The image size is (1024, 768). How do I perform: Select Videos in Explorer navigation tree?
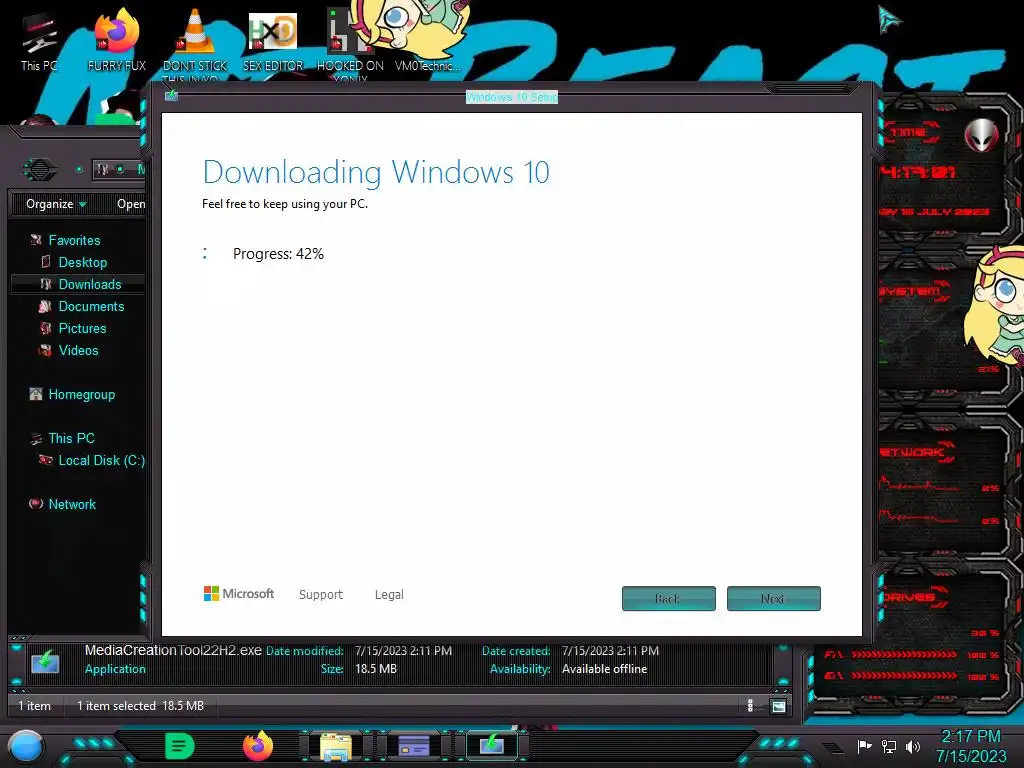click(x=78, y=350)
